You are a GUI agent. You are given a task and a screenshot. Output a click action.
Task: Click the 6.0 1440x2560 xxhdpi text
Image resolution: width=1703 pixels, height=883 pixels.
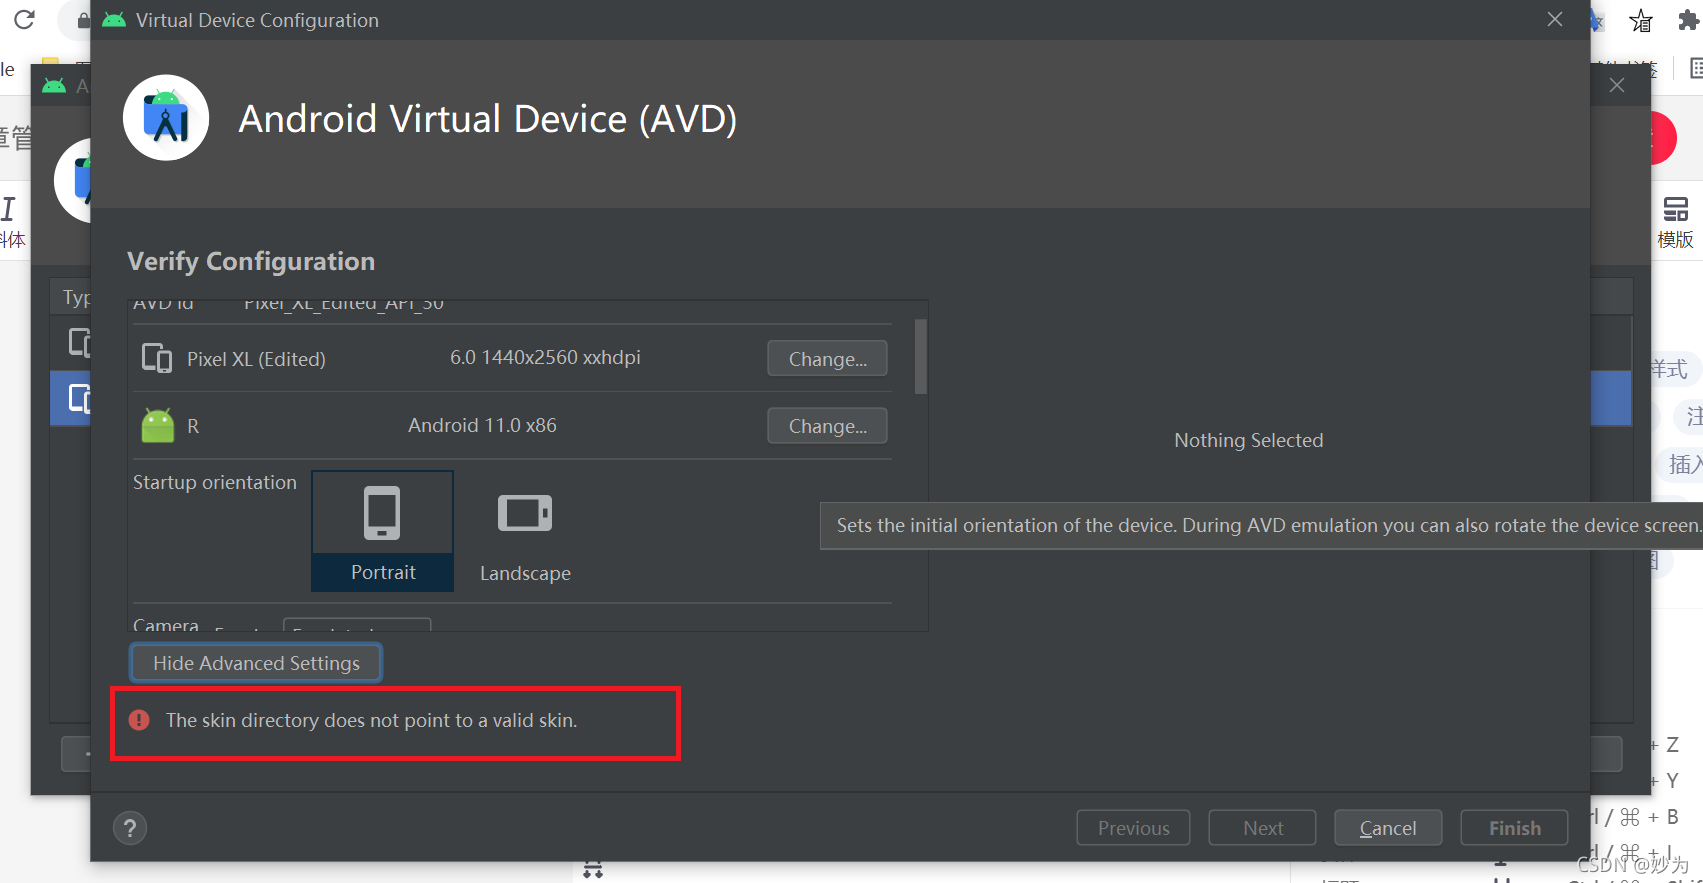point(545,358)
